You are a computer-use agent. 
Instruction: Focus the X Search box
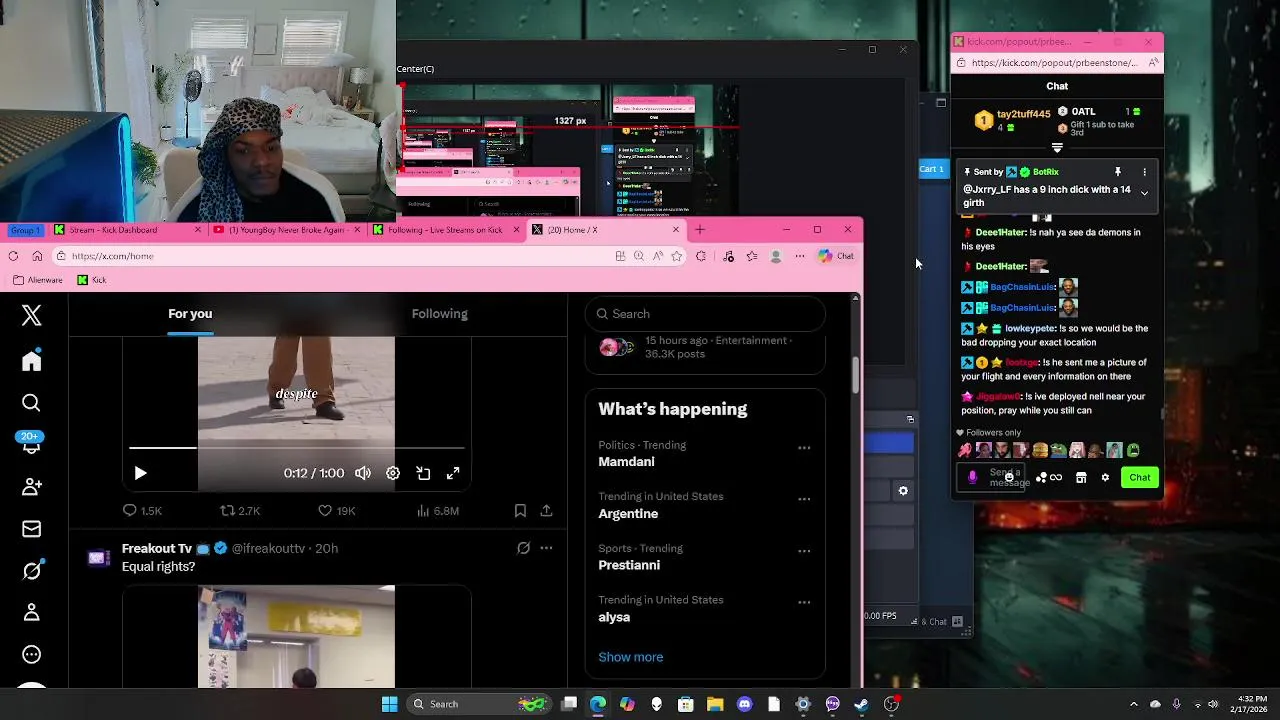coord(705,314)
